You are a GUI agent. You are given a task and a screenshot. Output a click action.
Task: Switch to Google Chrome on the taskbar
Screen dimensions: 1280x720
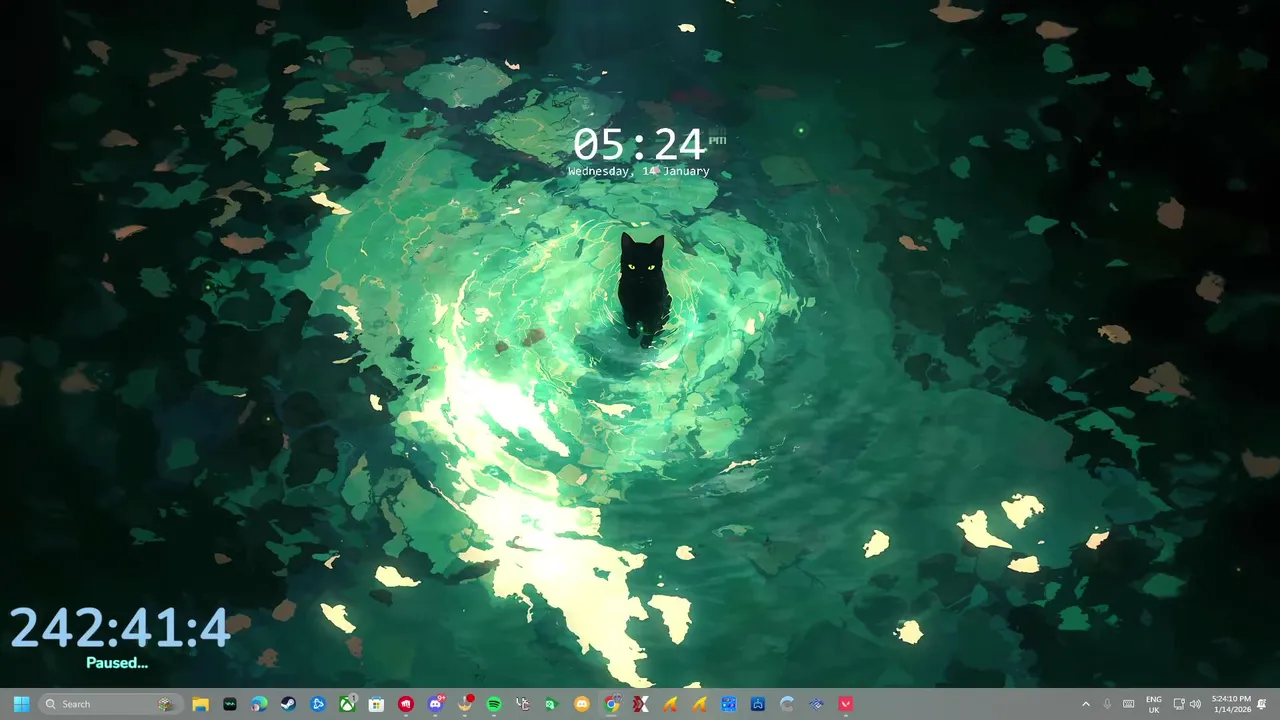[612, 704]
